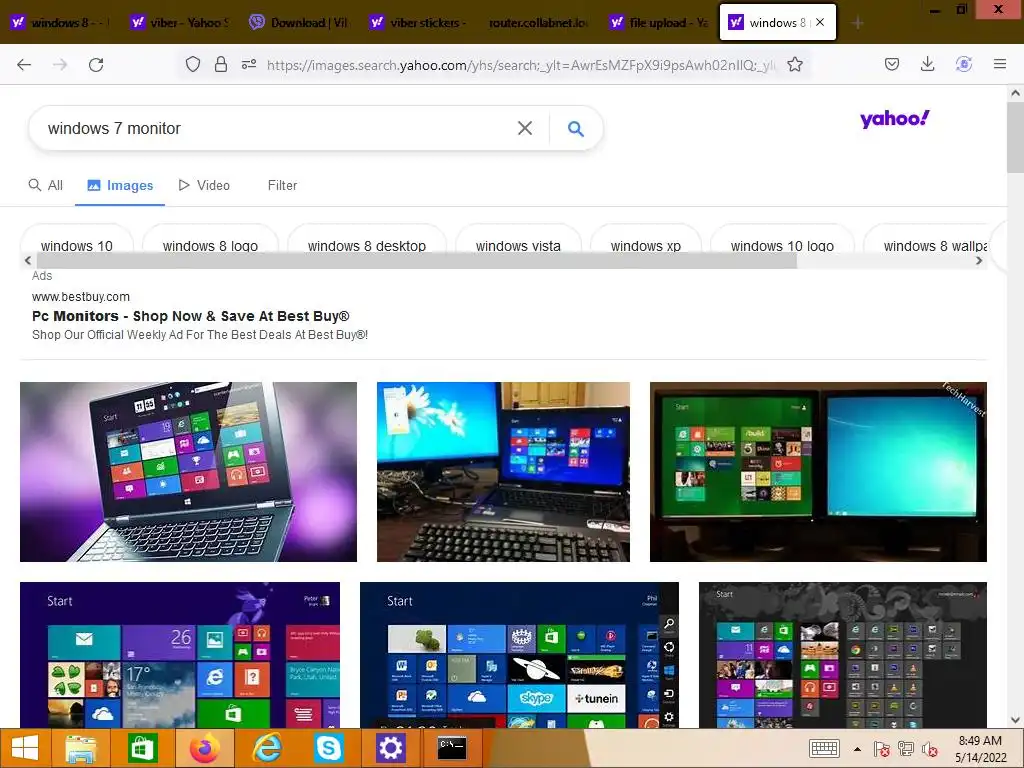
Task: Save page to Pocket
Action: tap(892, 64)
